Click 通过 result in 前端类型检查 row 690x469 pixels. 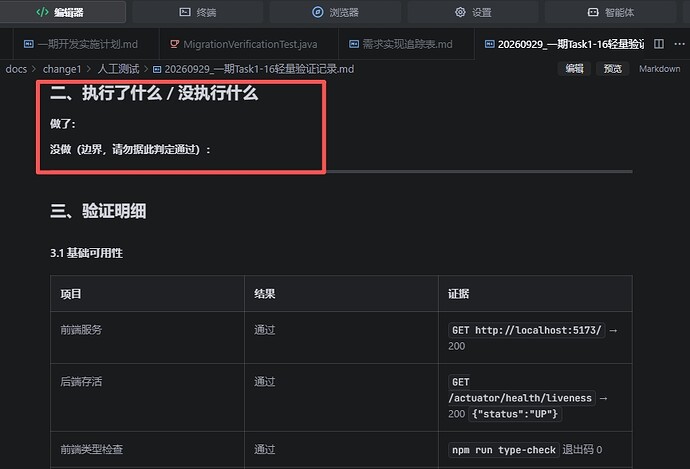pos(264,450)
